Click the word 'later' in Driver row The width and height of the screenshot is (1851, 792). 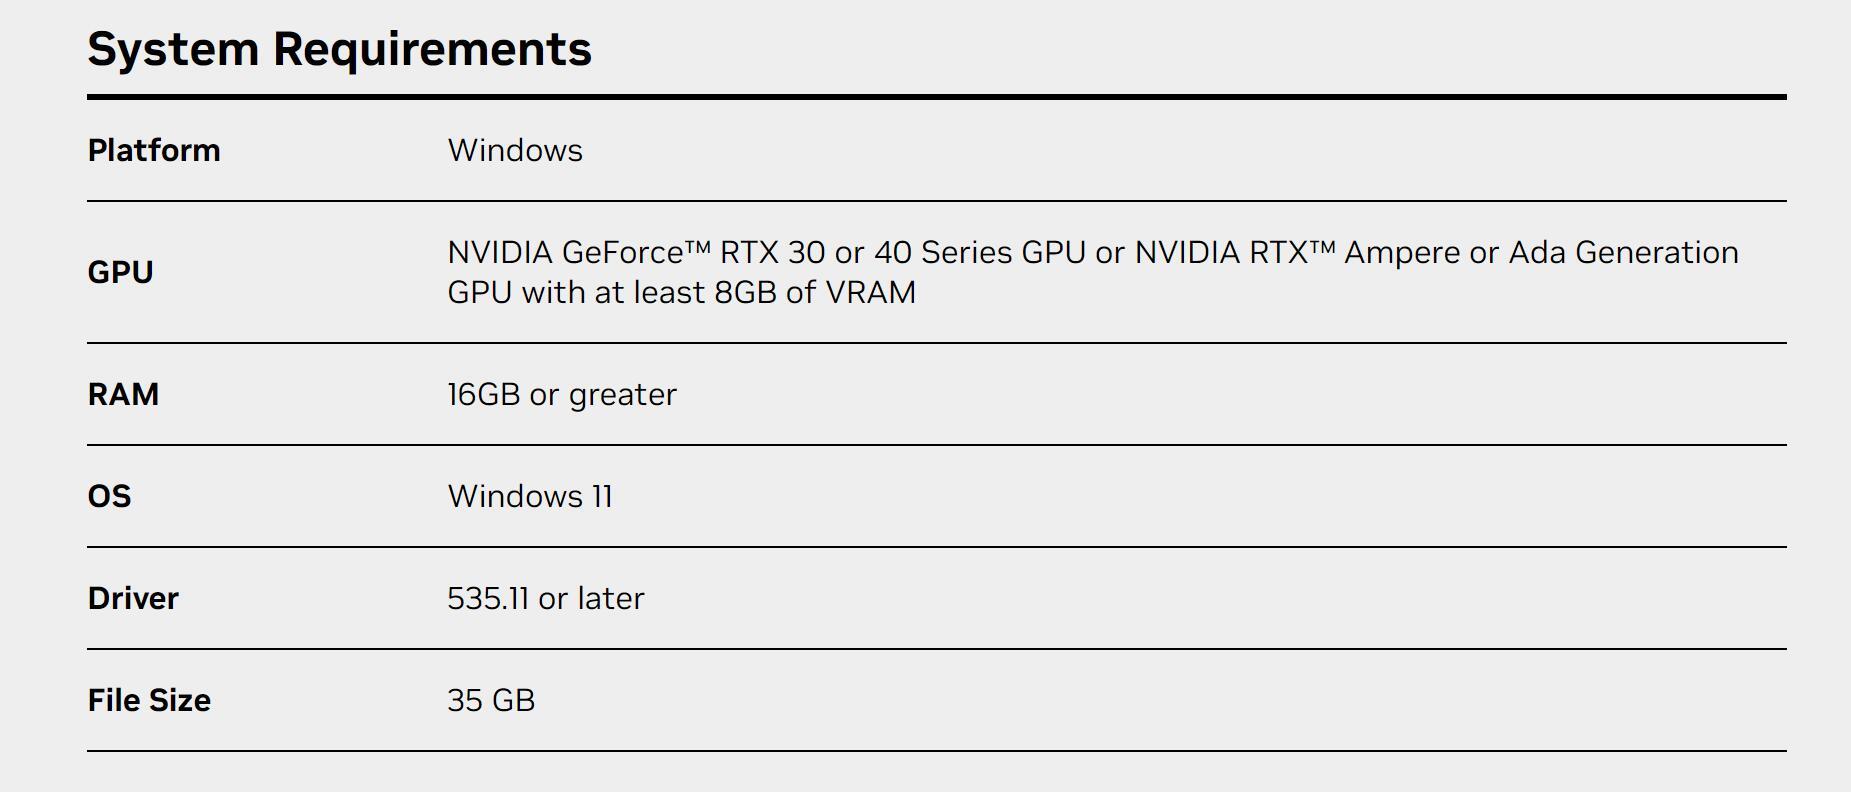611,598
